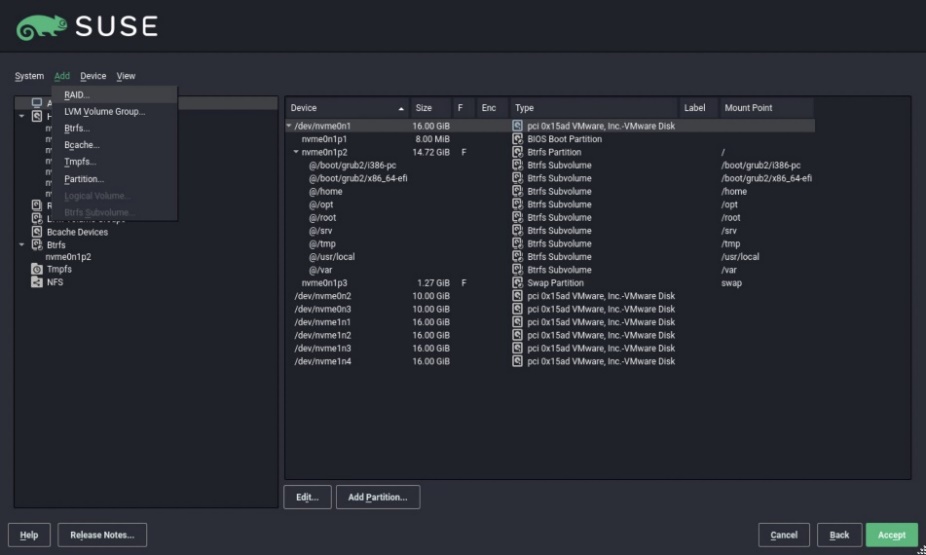
Task: Choose Btrfs... from the Add menu
Action: click(115, 128)
